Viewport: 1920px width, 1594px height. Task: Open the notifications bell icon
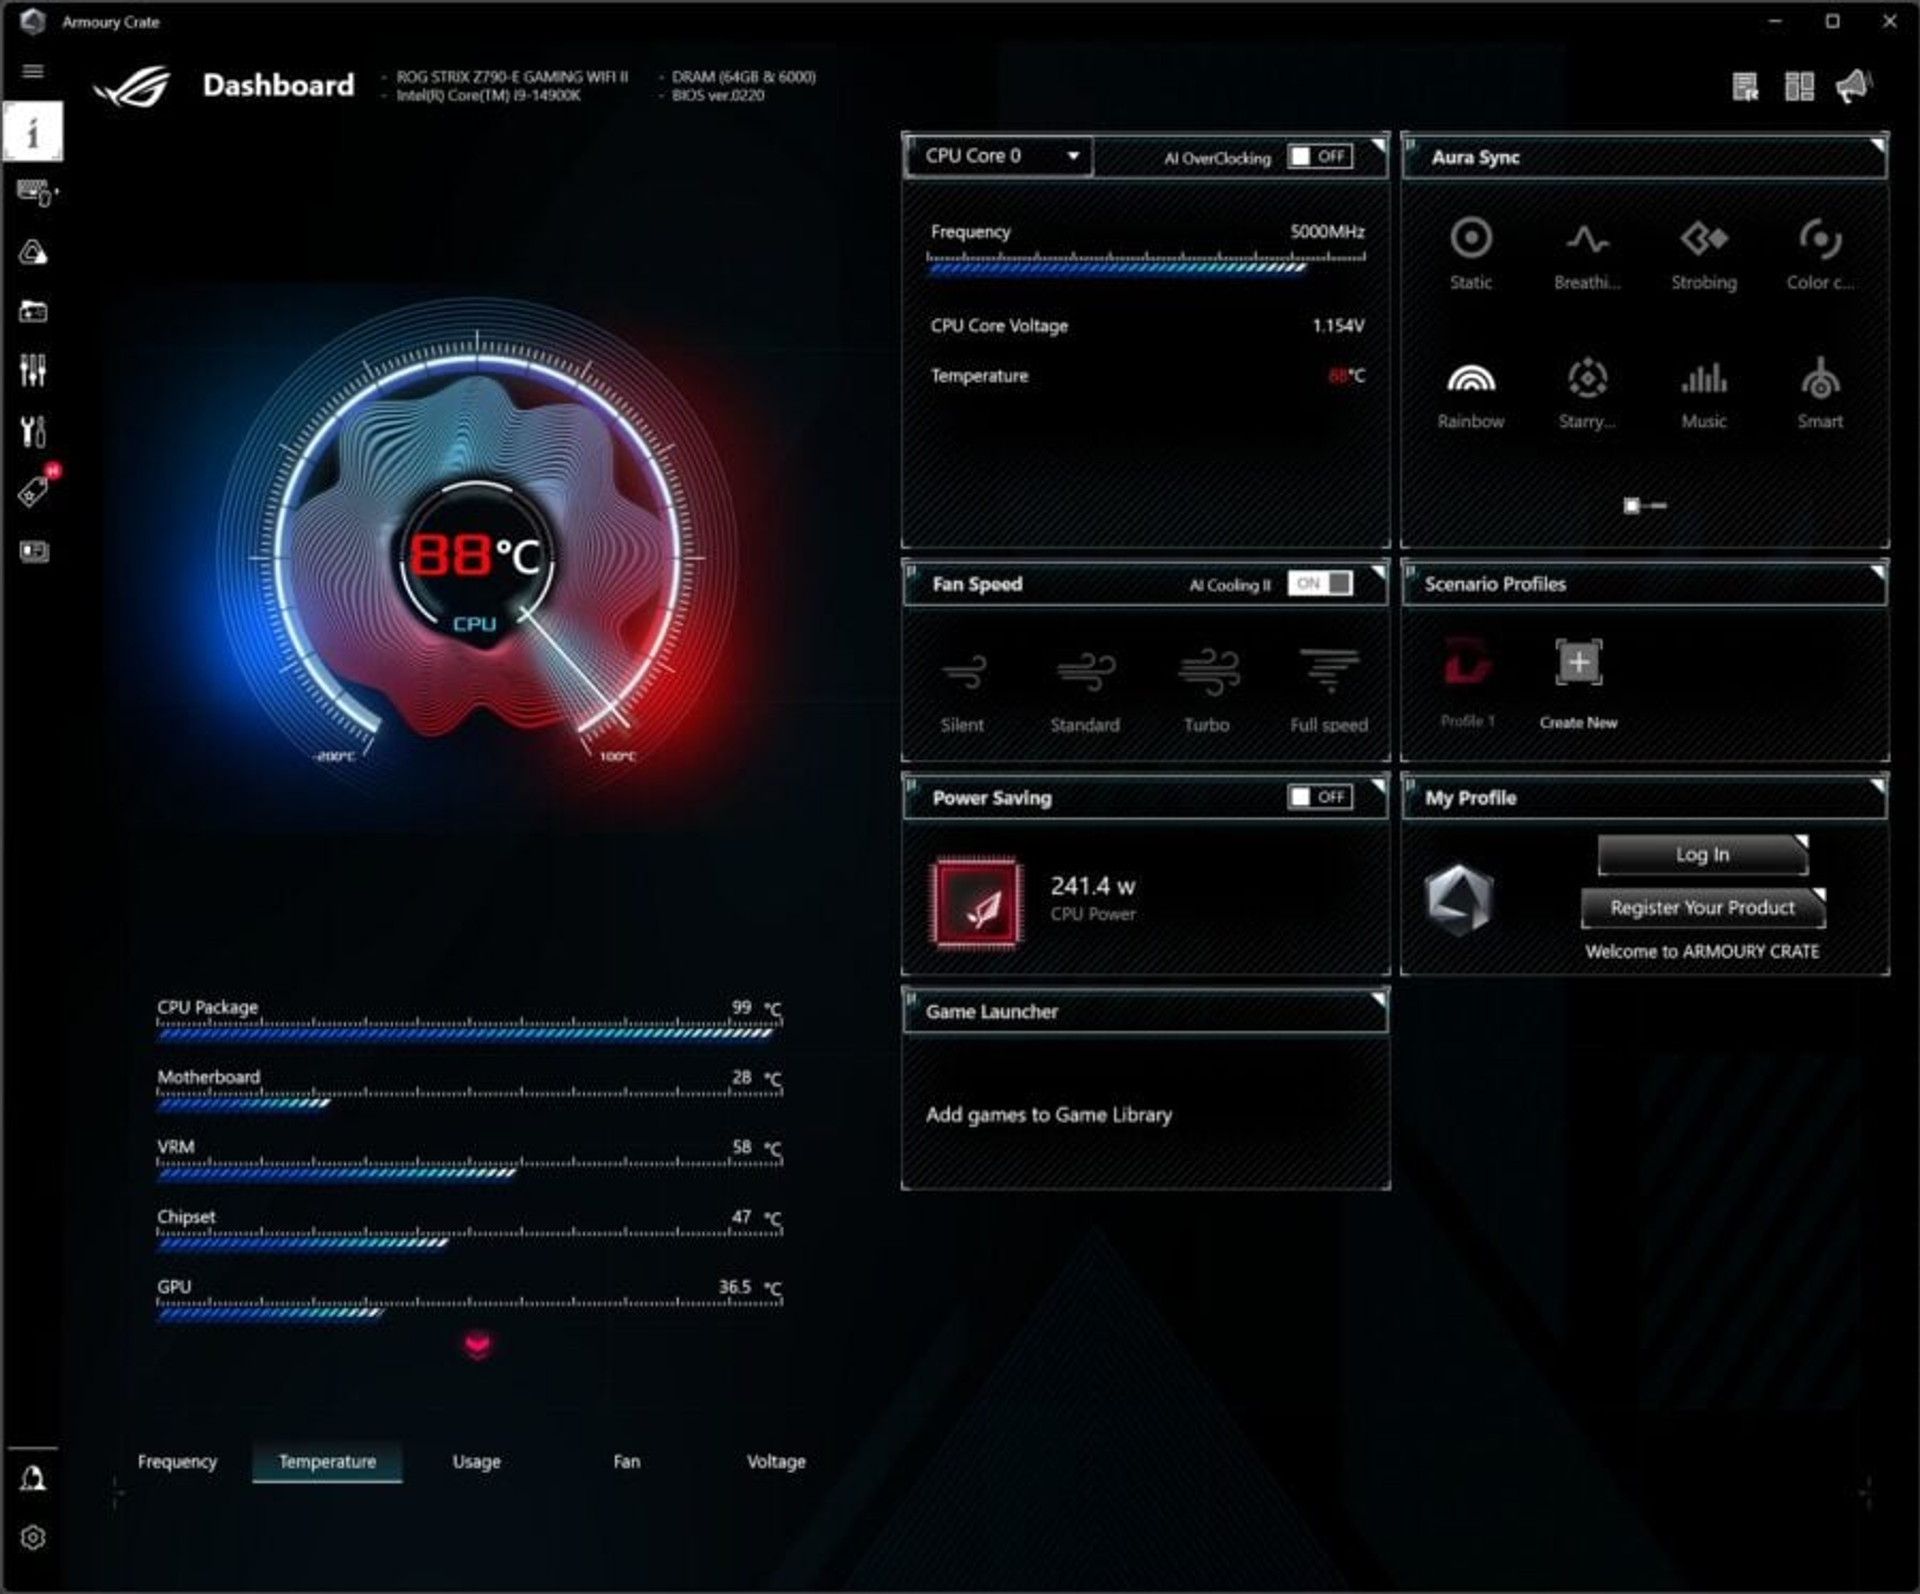click(x=33, y=1477)
